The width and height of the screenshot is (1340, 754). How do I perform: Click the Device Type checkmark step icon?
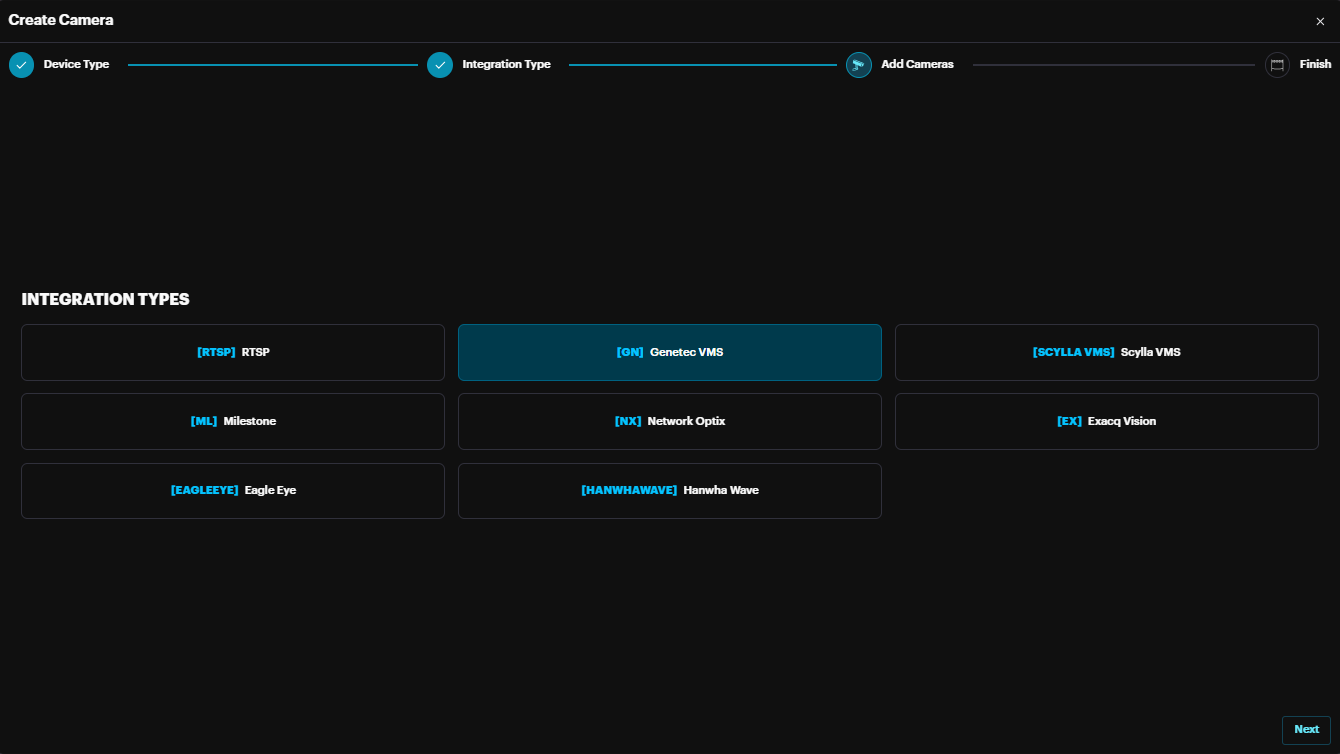21,65
